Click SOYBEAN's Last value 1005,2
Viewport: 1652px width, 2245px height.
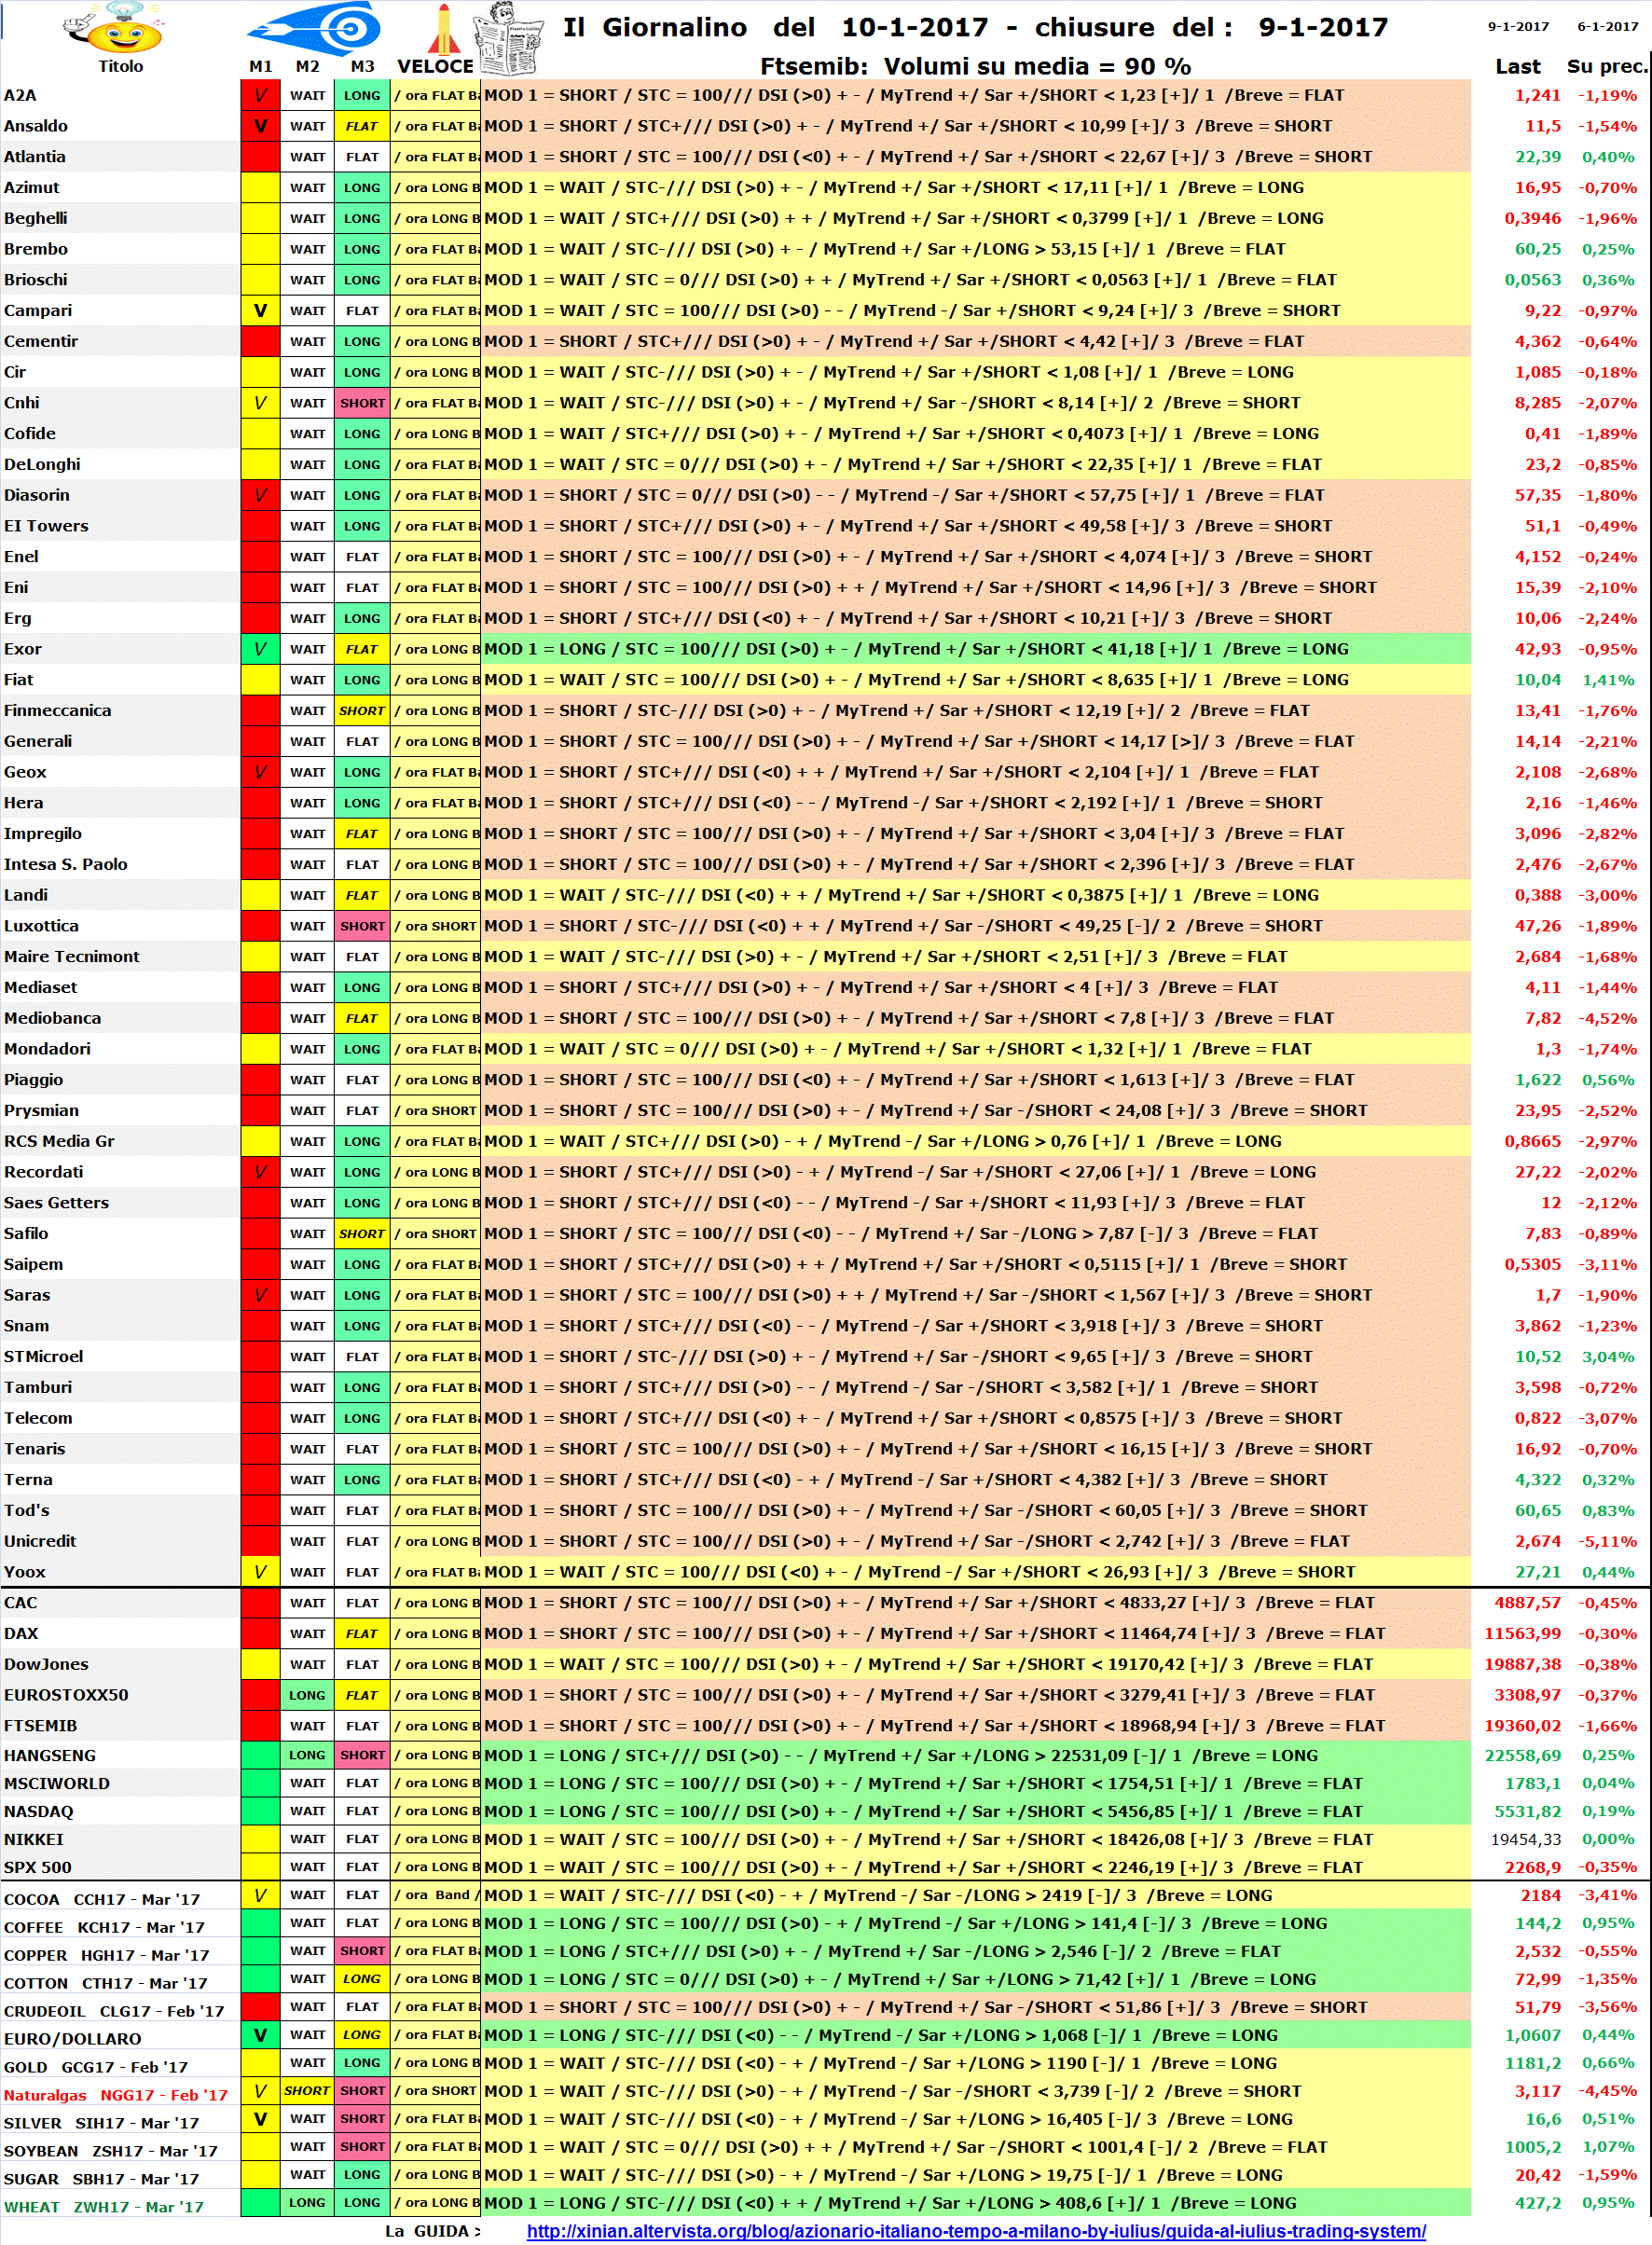1533,2147
